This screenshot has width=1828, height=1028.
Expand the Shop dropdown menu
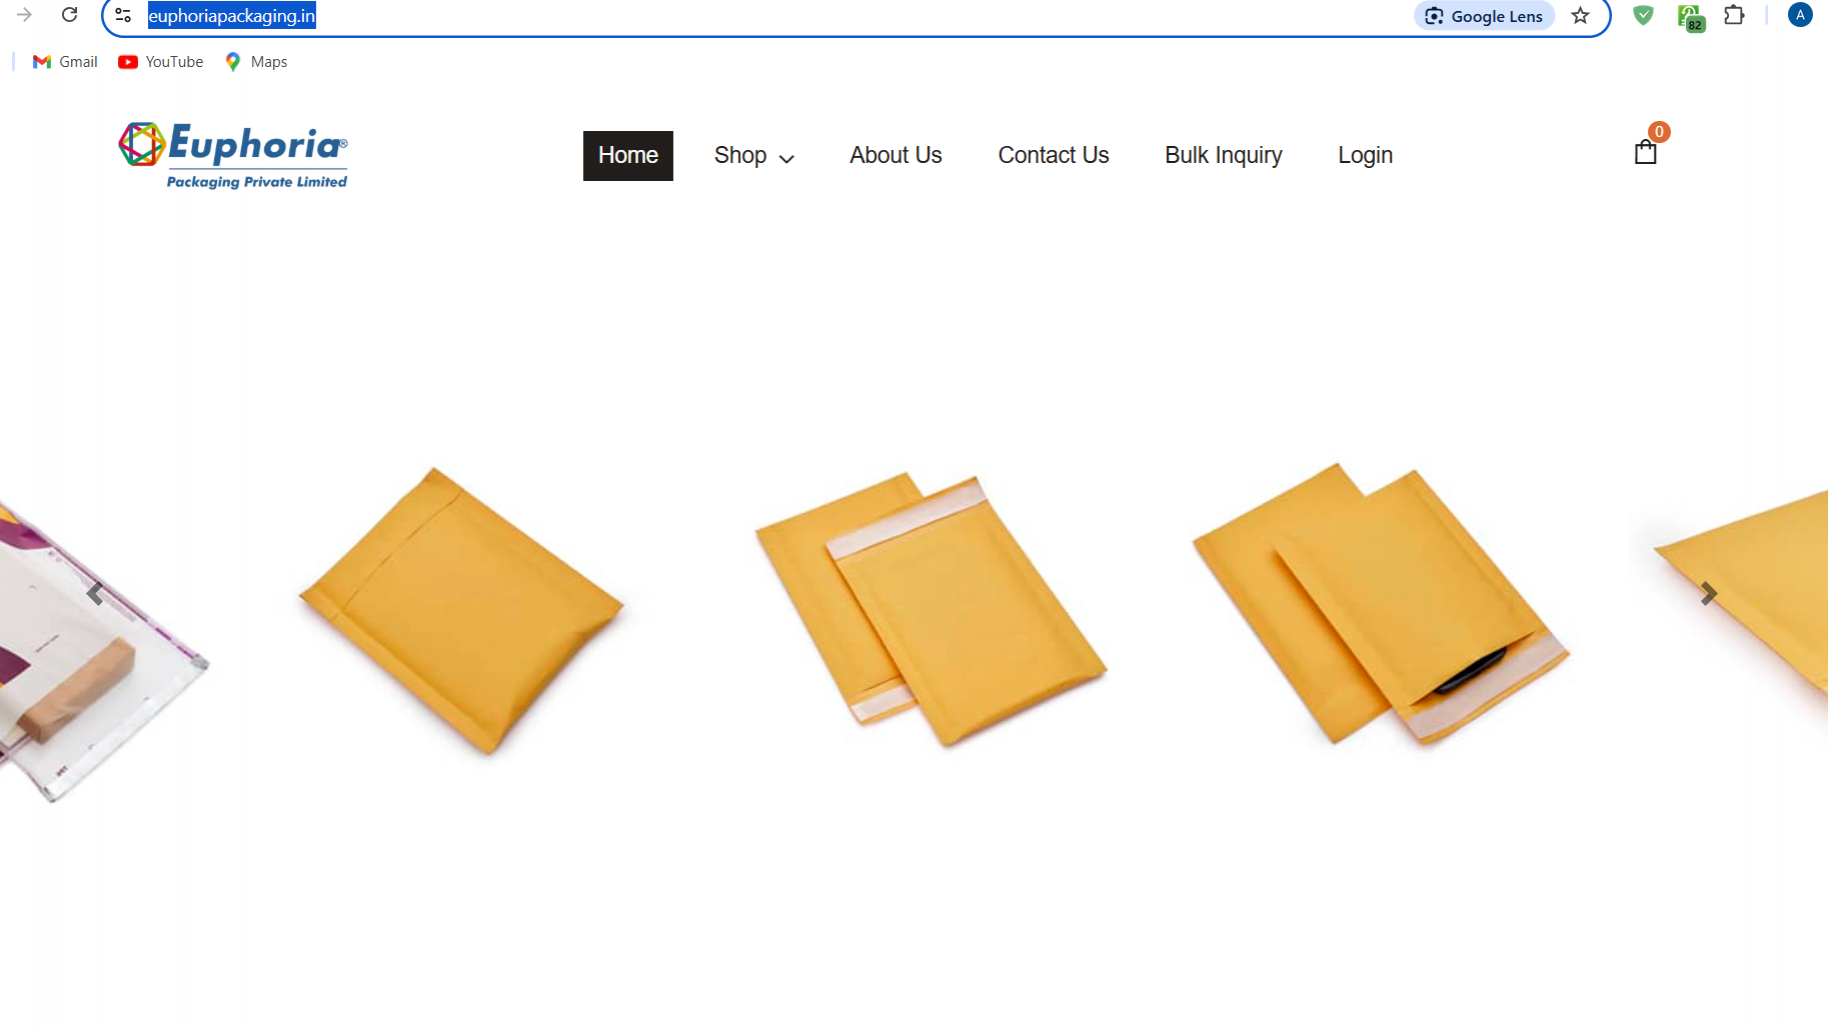(754, 156)
